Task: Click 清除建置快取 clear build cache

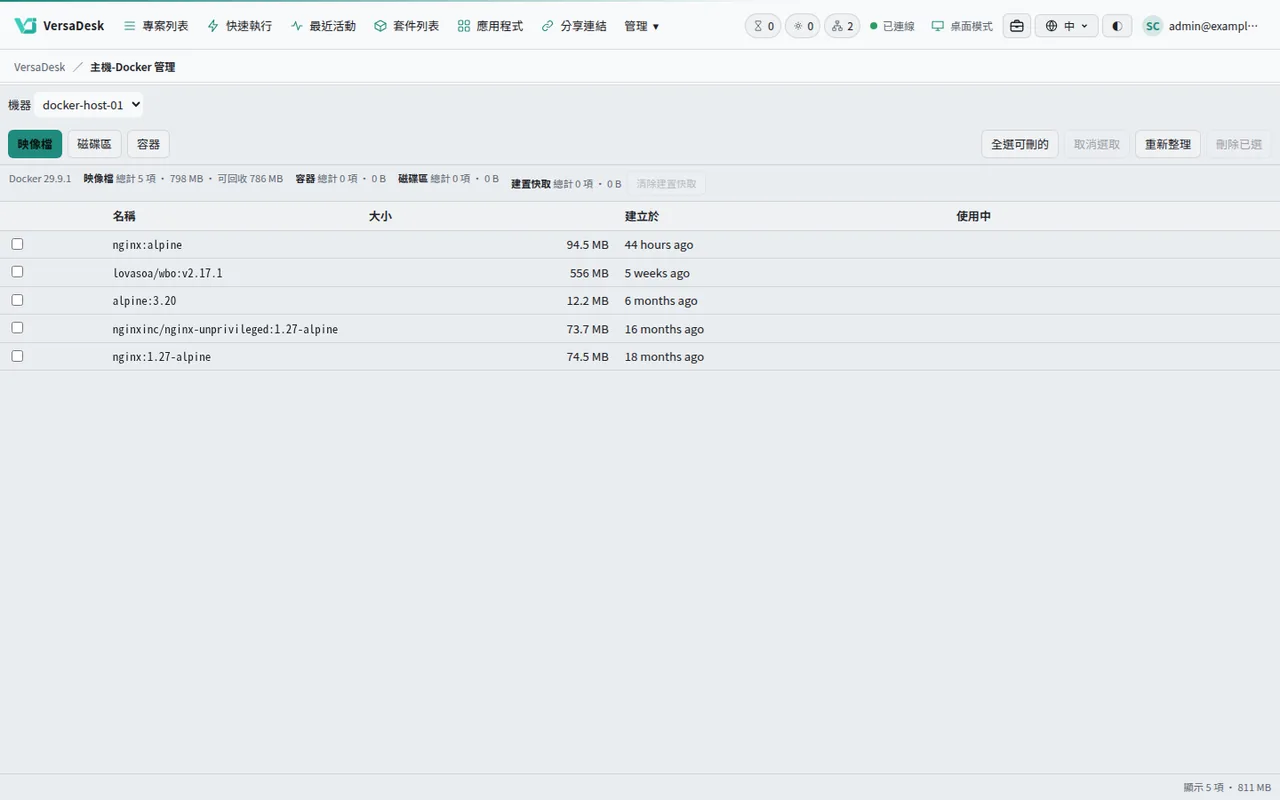Action: pyautogui.click(x=667, y=184)
